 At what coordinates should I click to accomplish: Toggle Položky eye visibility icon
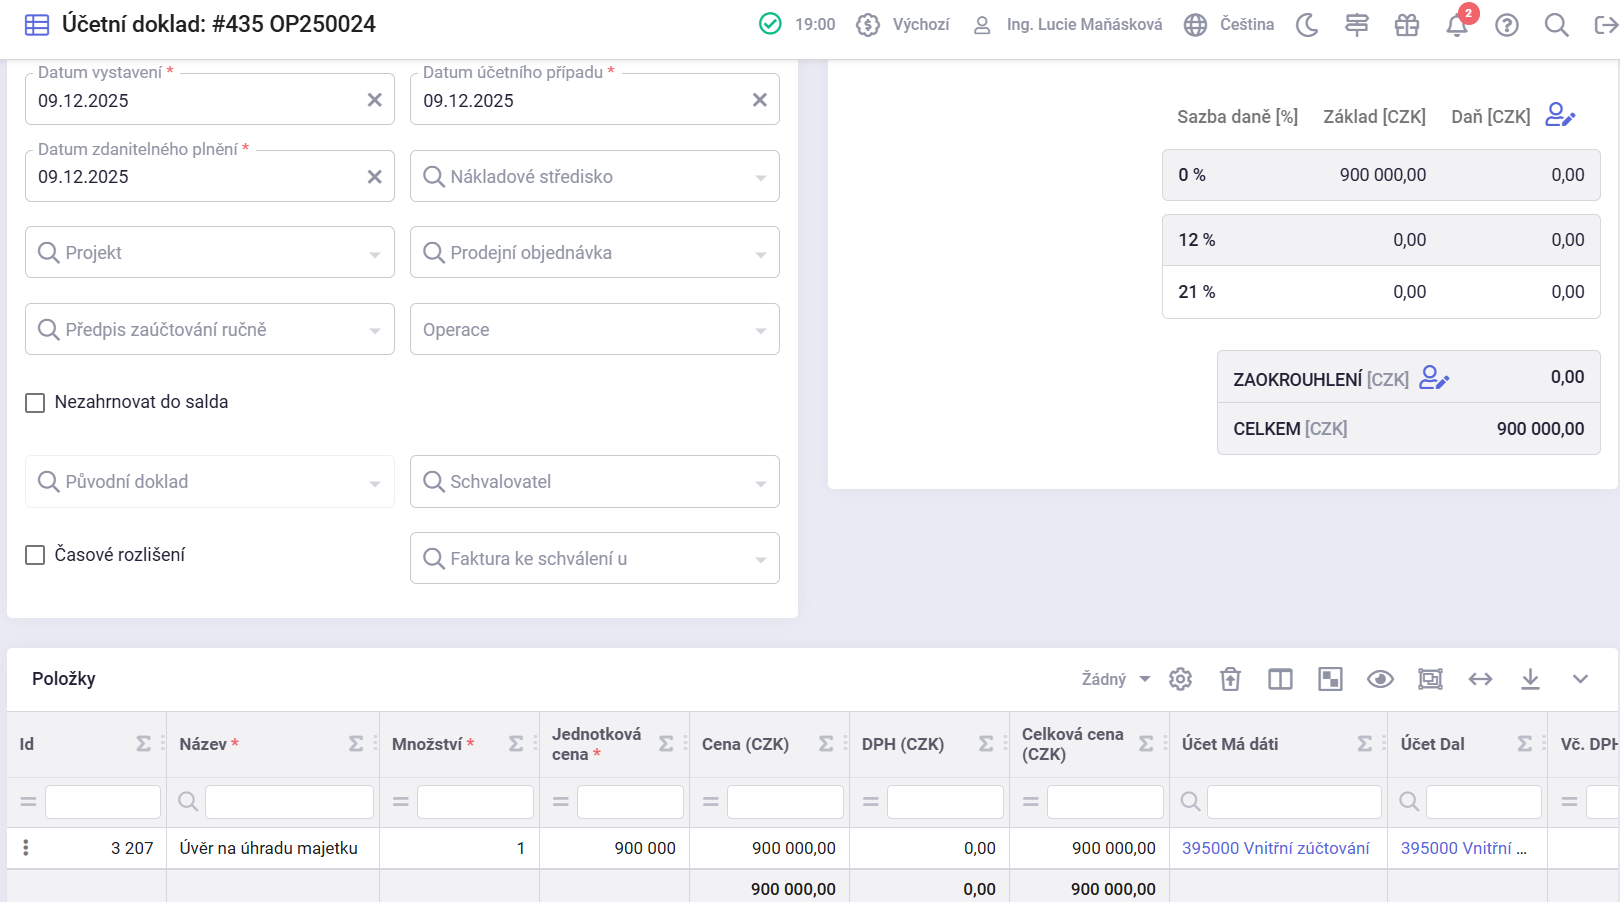point(1380,679)
